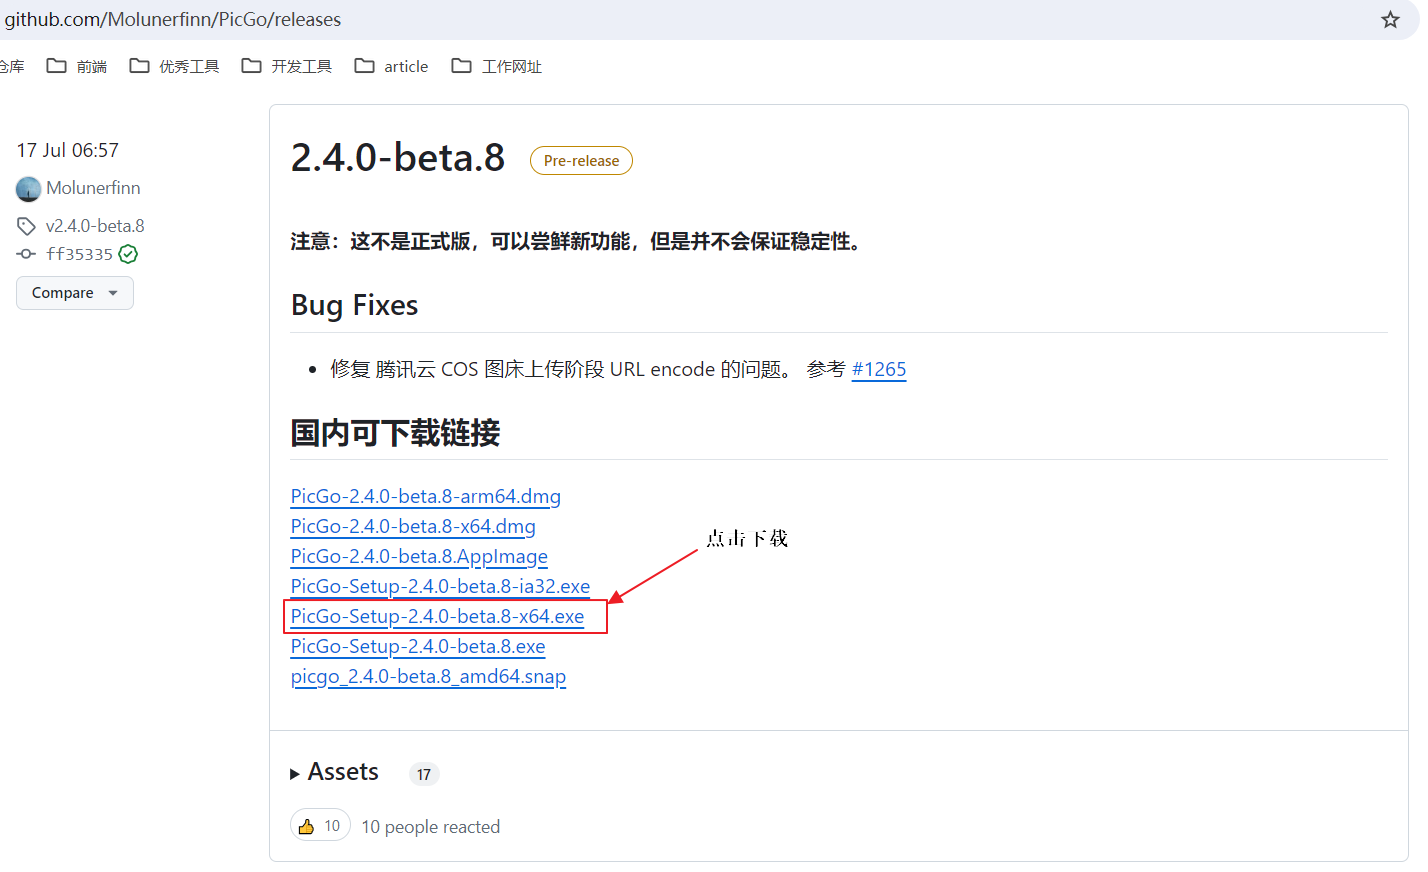Download PicGo-2.4.0-beta.8-arm64.dmg

point(425,497)
